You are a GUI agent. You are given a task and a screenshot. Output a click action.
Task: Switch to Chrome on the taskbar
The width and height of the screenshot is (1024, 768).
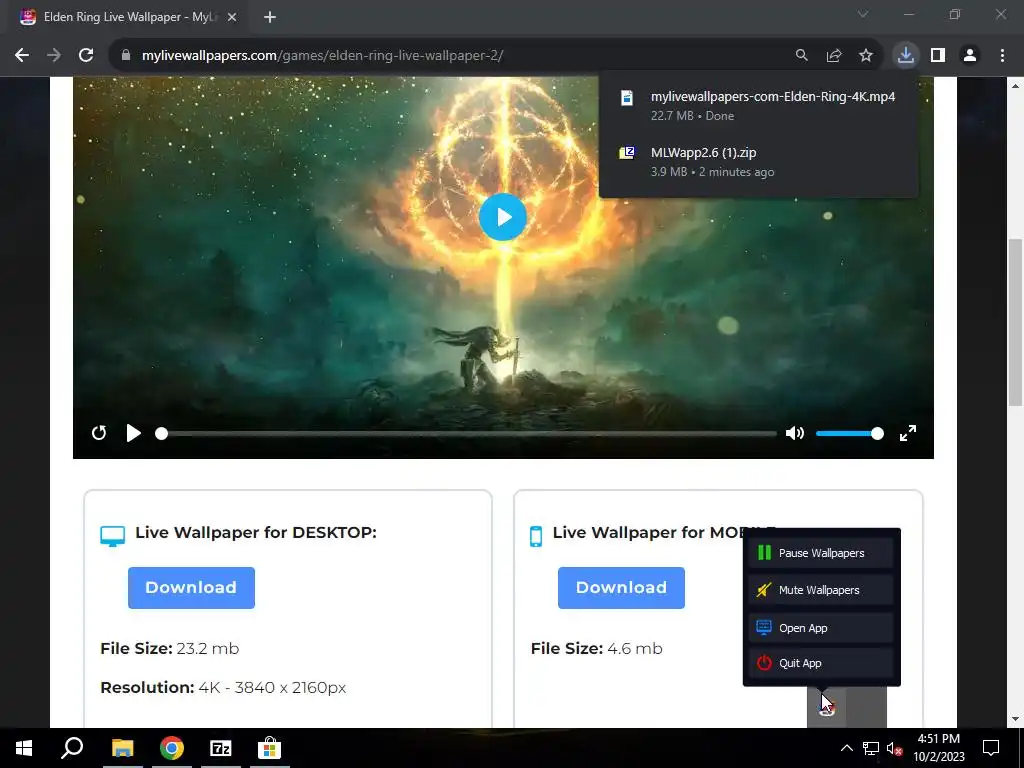click(172, 748)
